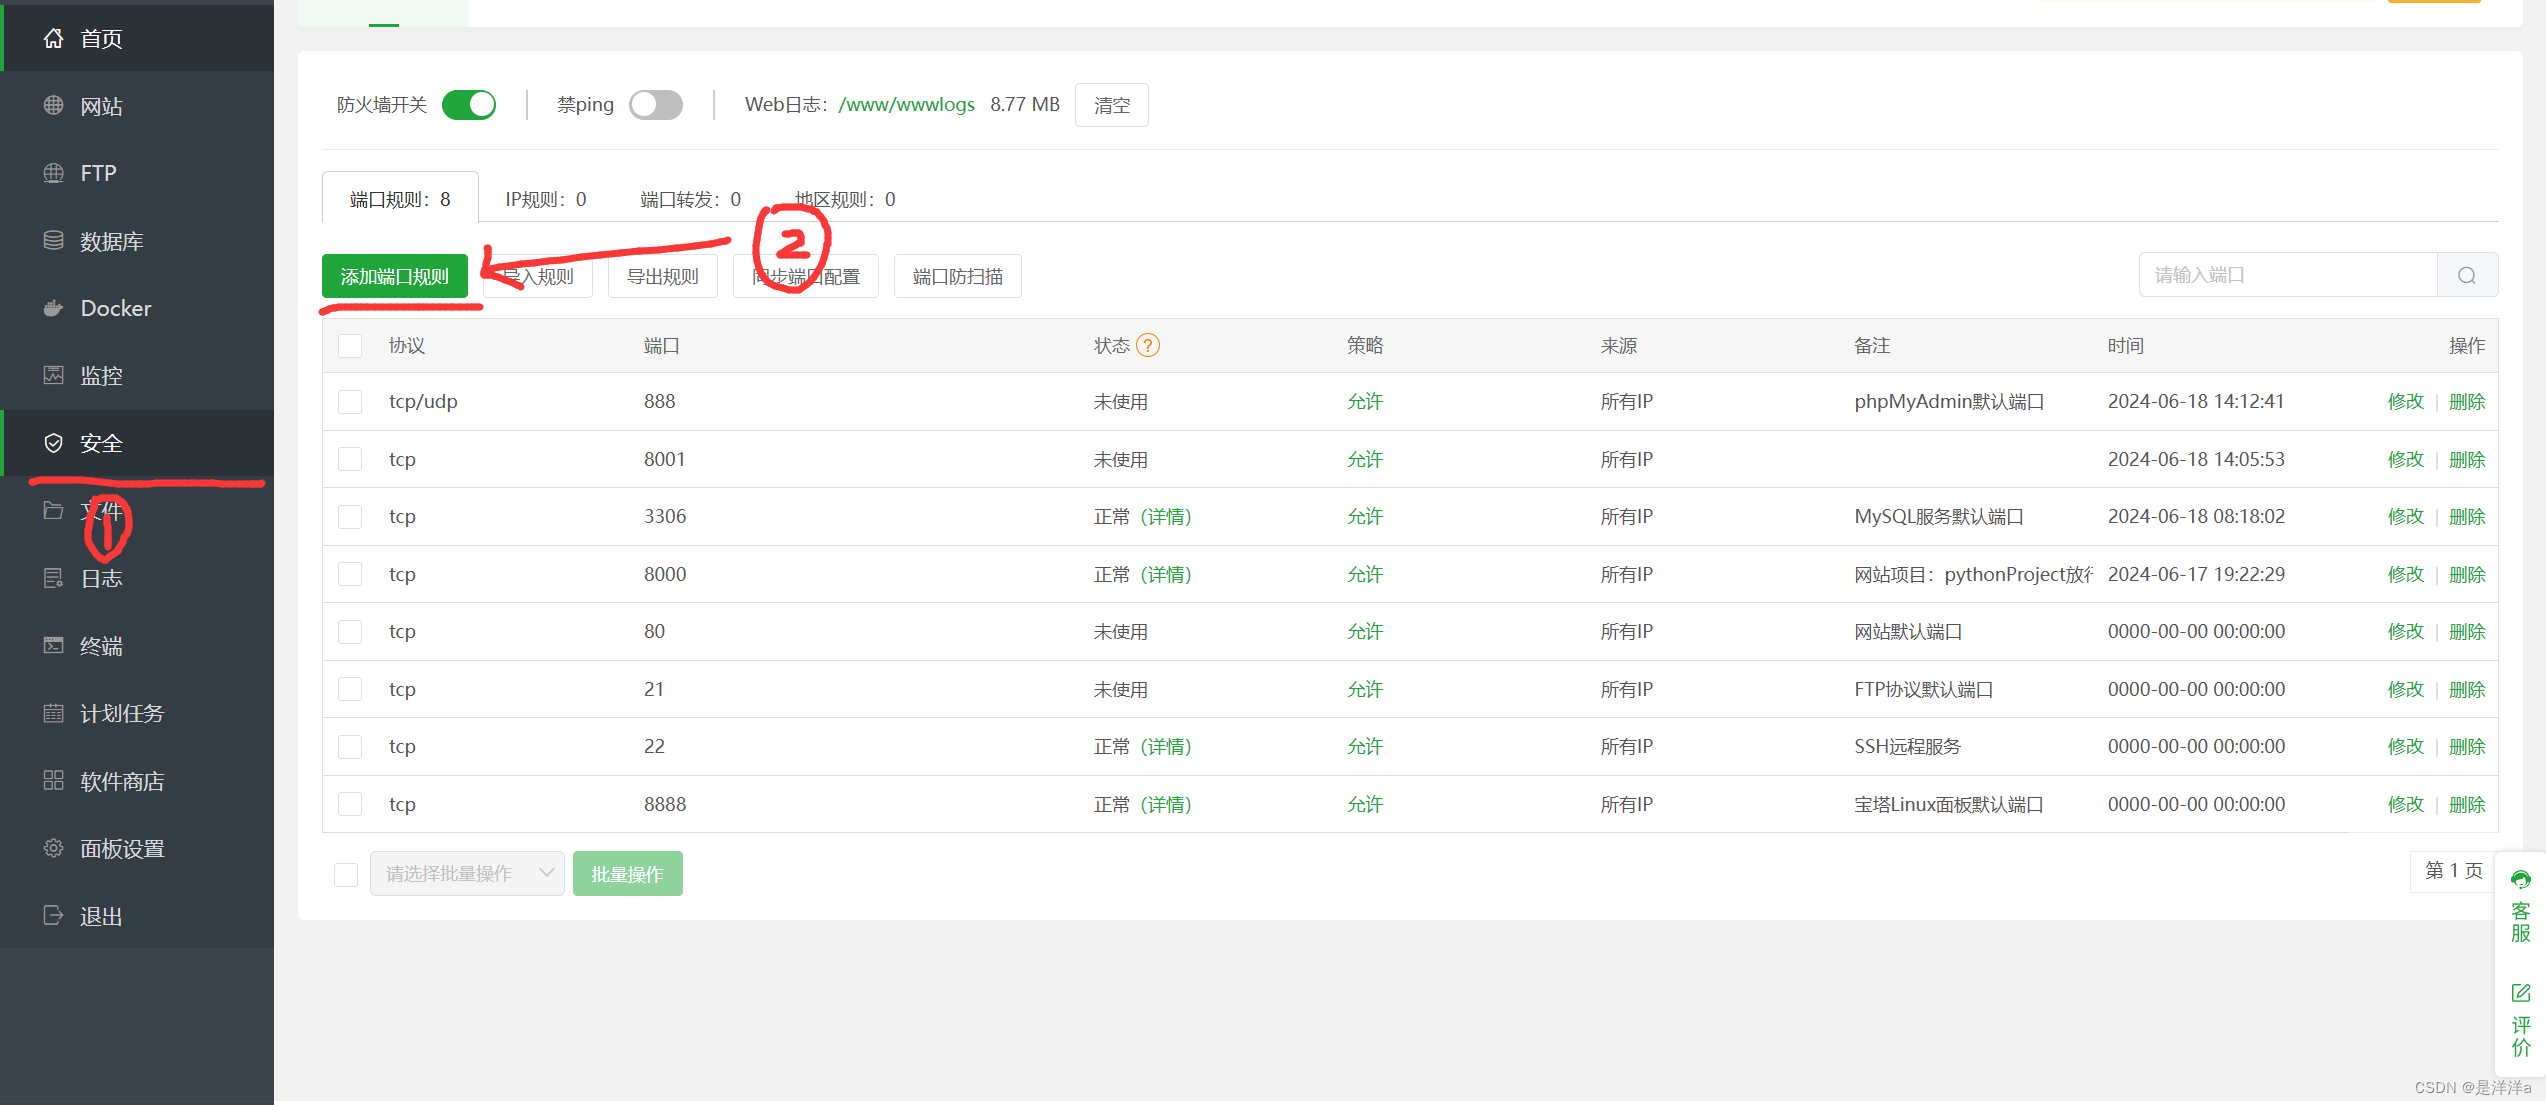Click the search magnifier icon

click(2466, 275)
